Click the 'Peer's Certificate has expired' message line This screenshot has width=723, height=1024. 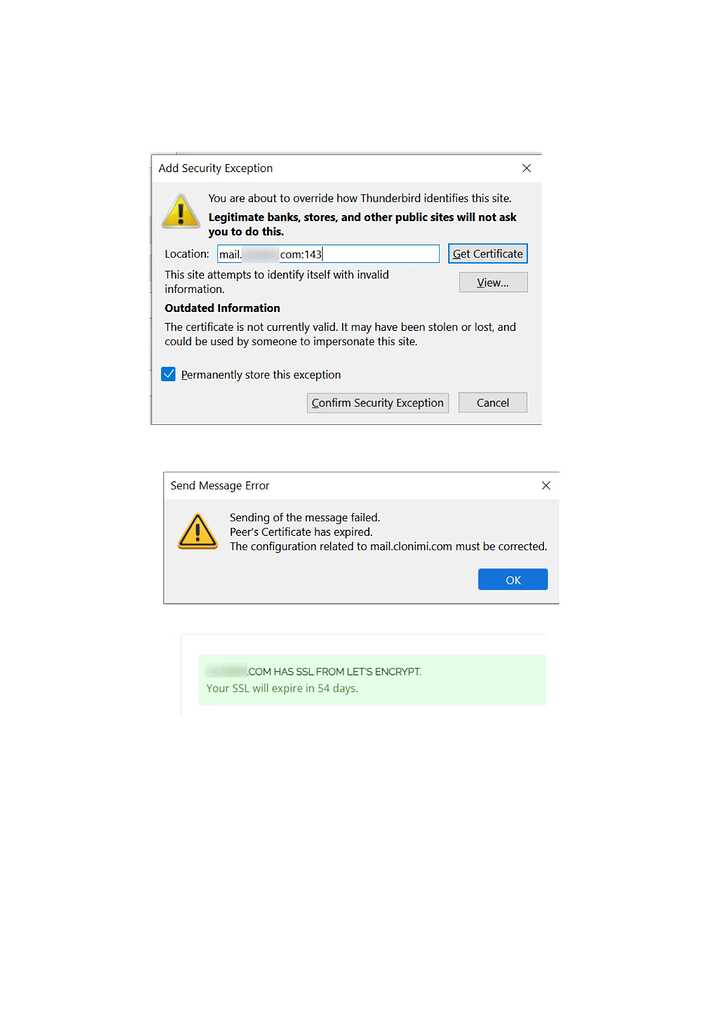click(x=301, y=532)
